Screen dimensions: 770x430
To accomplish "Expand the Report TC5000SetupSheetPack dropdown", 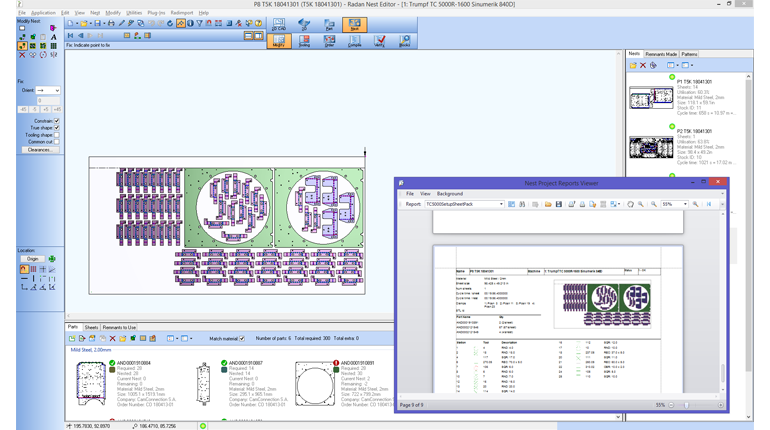I will [500, 204].
